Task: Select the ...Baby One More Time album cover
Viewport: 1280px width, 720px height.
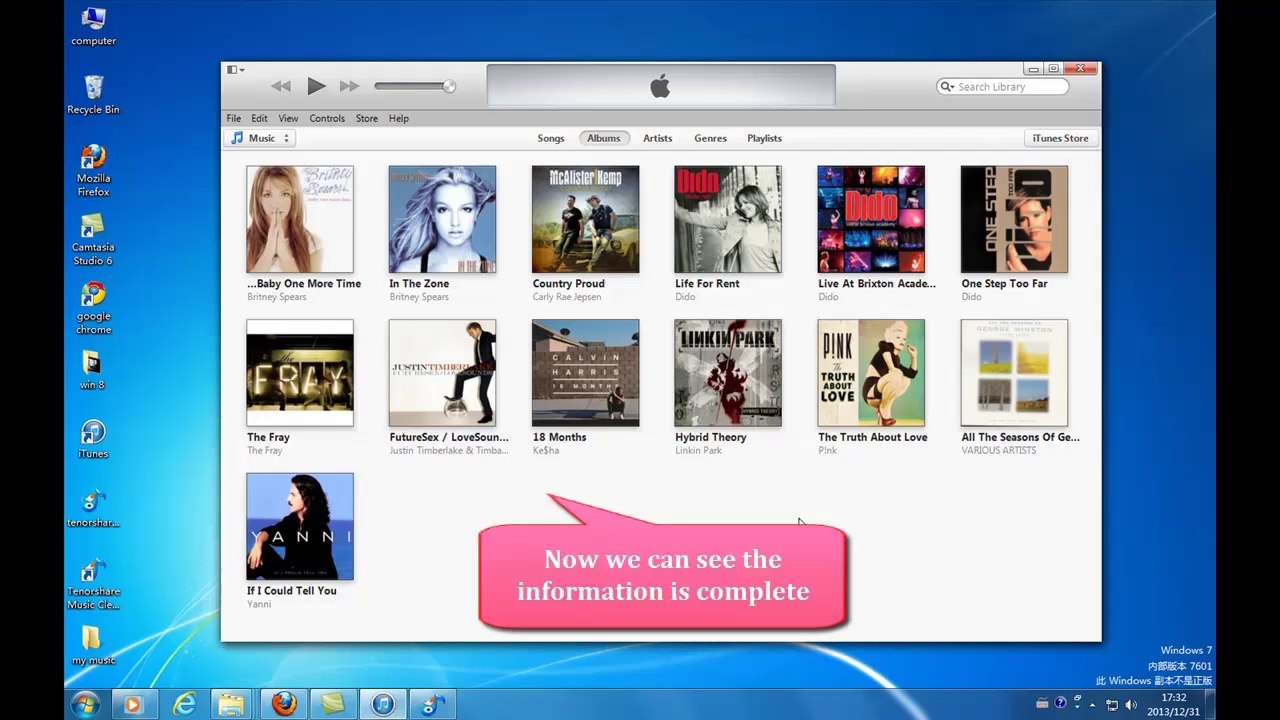Action: point(300,219)
